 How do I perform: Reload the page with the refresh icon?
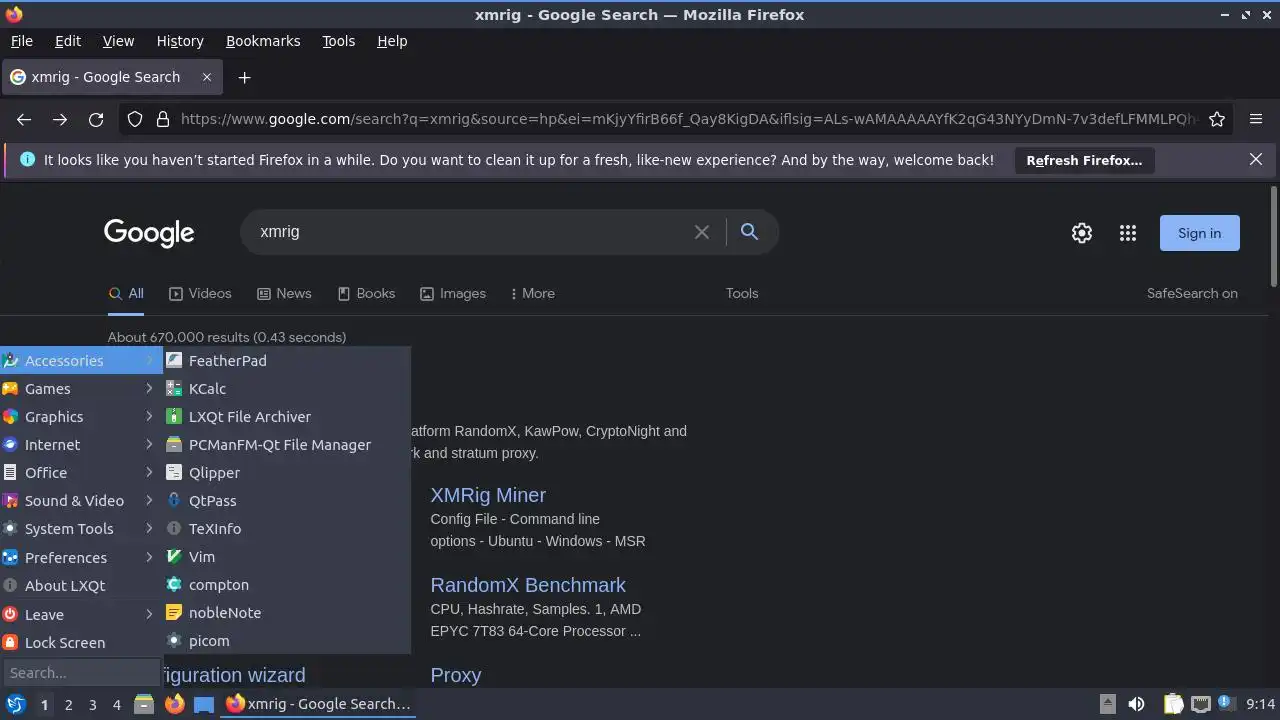tap(96, 119)
